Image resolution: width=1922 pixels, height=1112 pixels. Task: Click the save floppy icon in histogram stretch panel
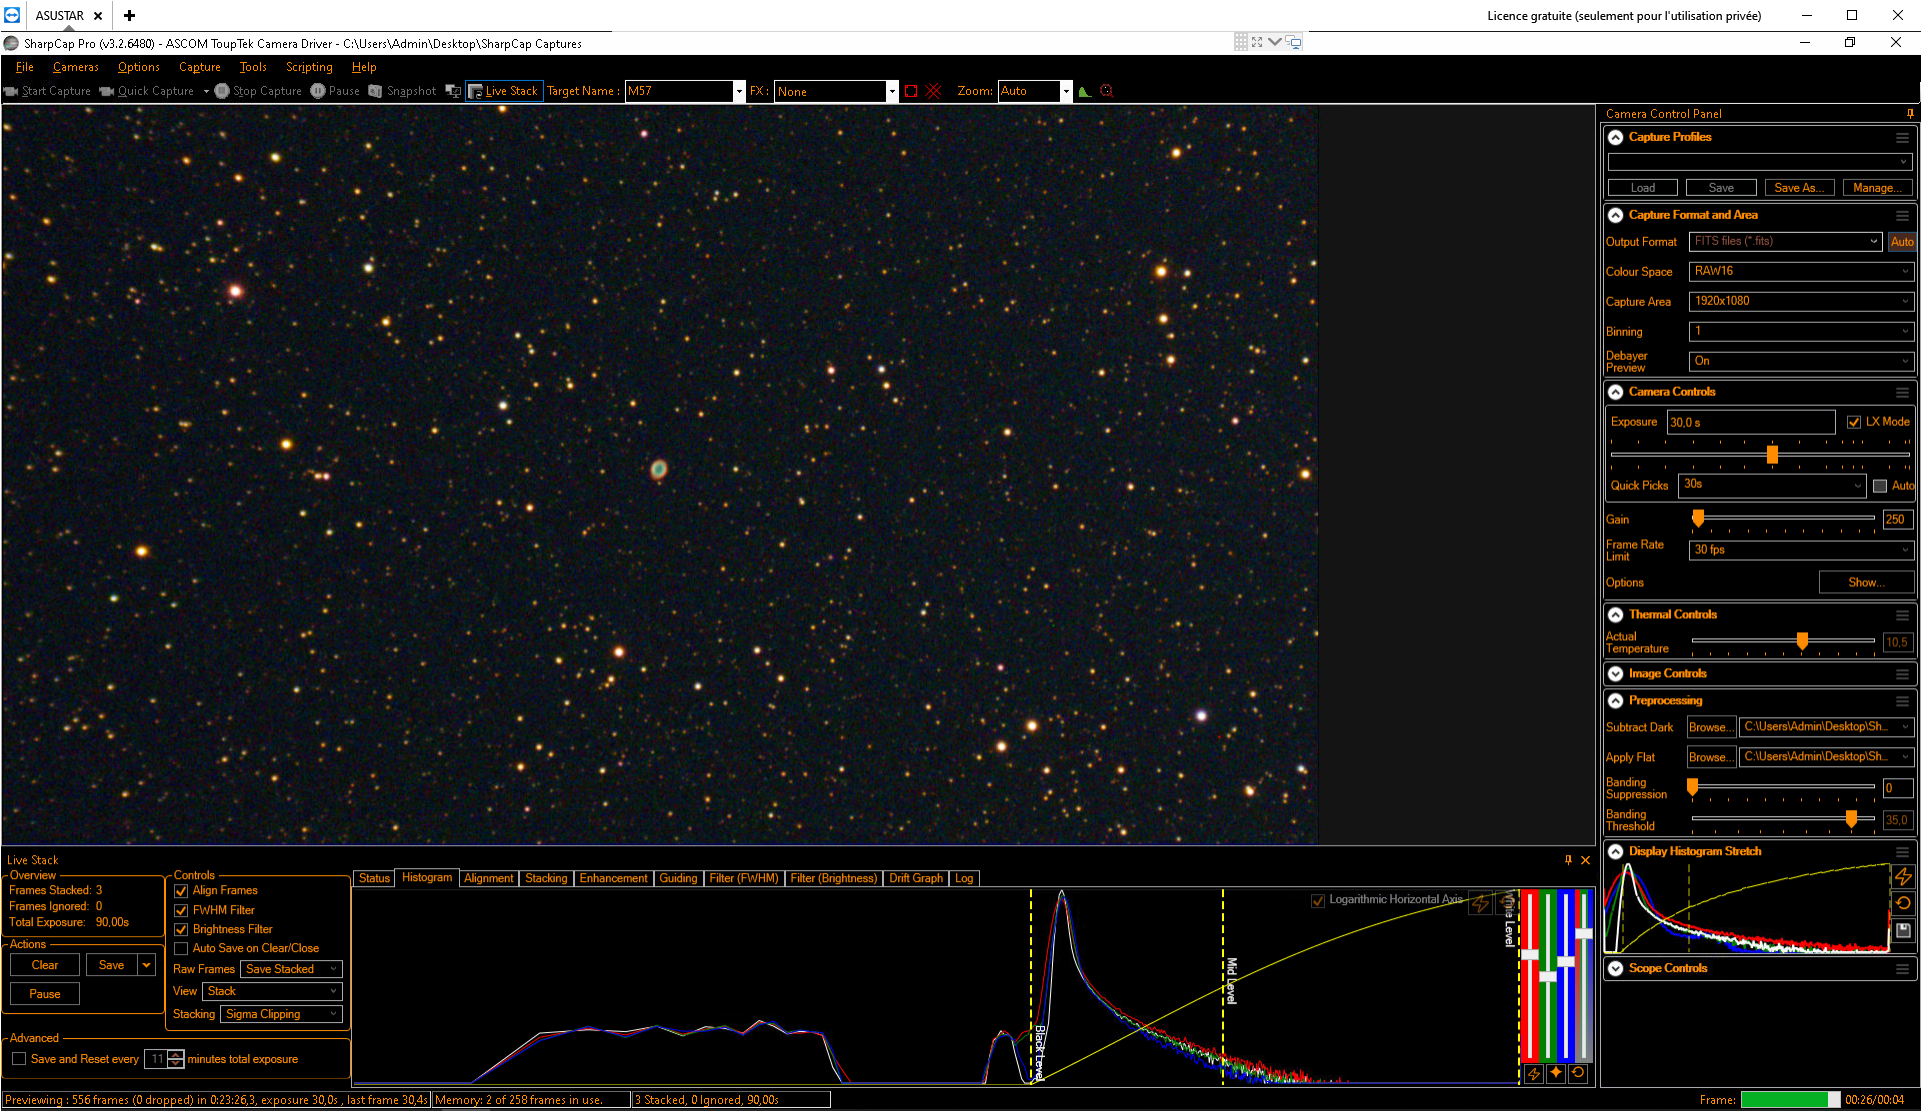1903,930
